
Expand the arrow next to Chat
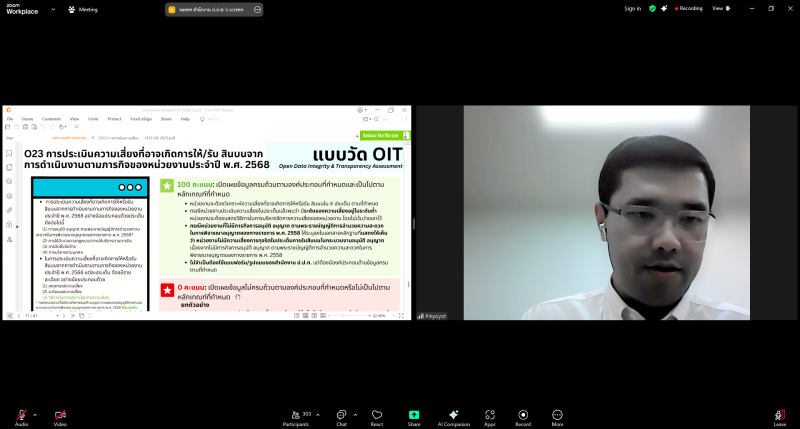click(355, 413)
